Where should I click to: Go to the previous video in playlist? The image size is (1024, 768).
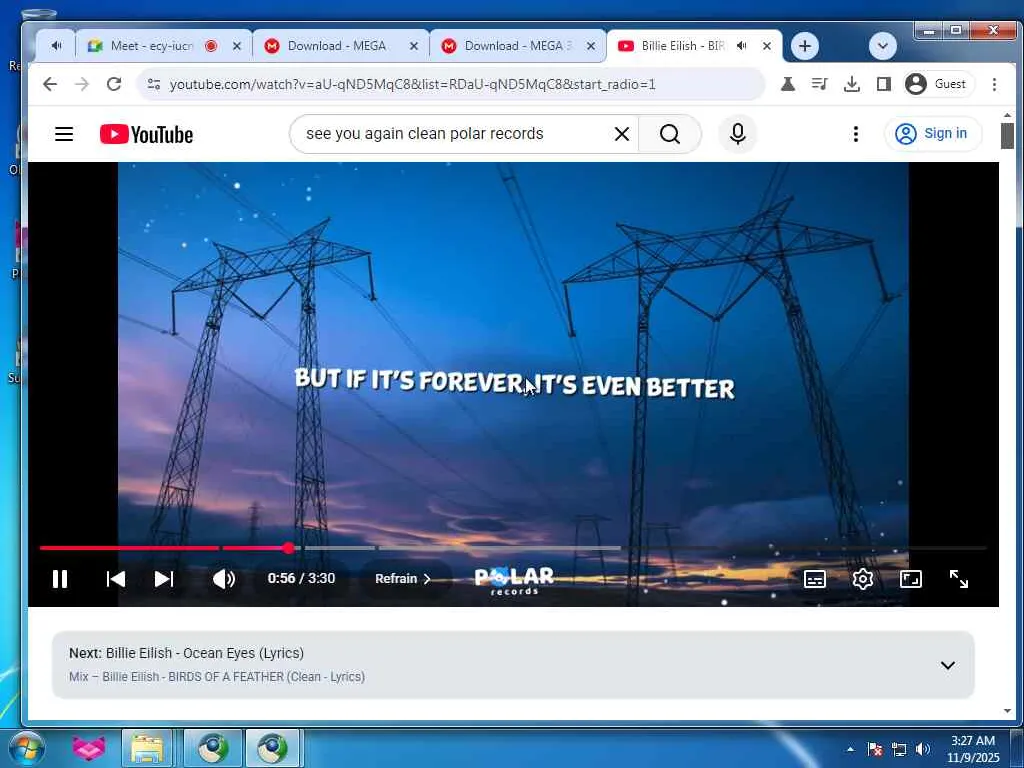116,579
